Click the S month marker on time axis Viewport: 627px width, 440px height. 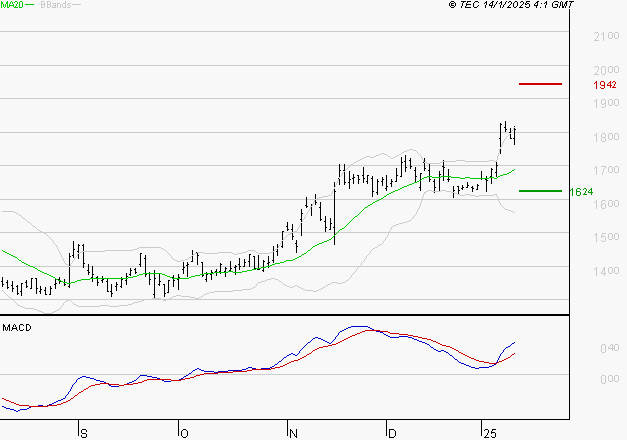(84, 433)
